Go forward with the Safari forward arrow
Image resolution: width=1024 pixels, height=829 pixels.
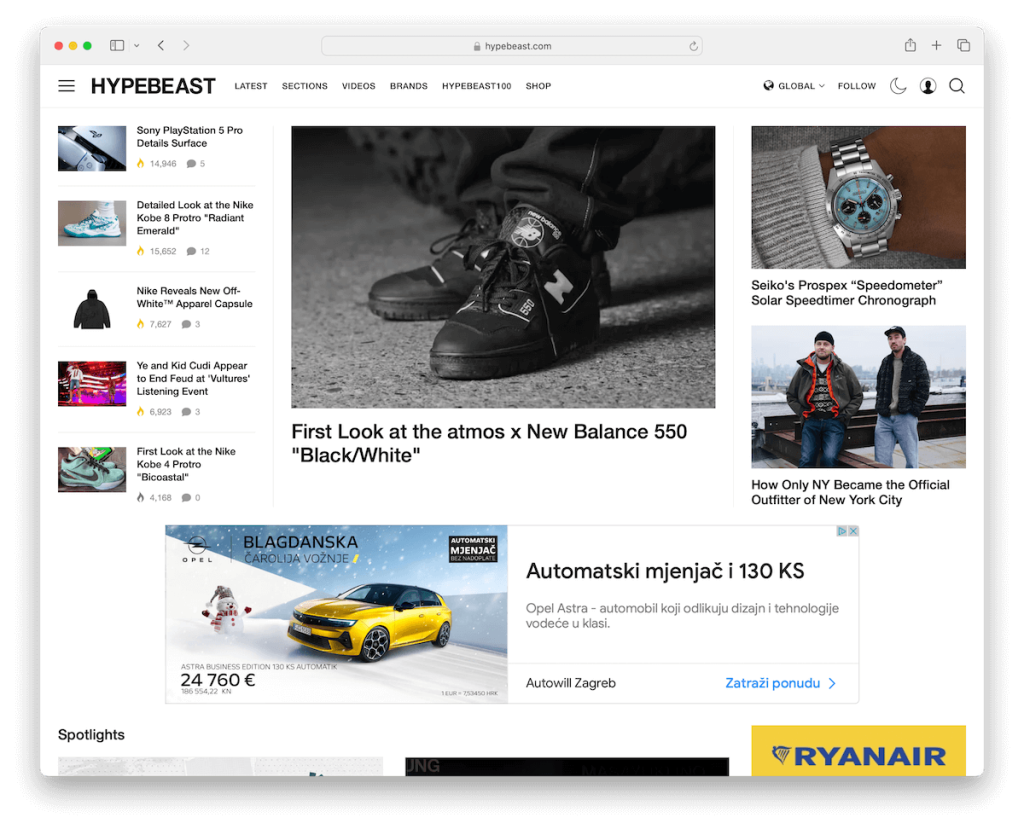(186, 45)
